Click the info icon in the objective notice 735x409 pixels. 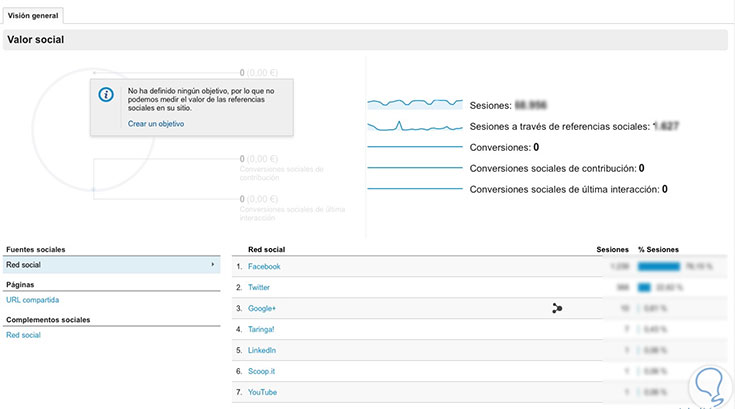pos(107,95)
